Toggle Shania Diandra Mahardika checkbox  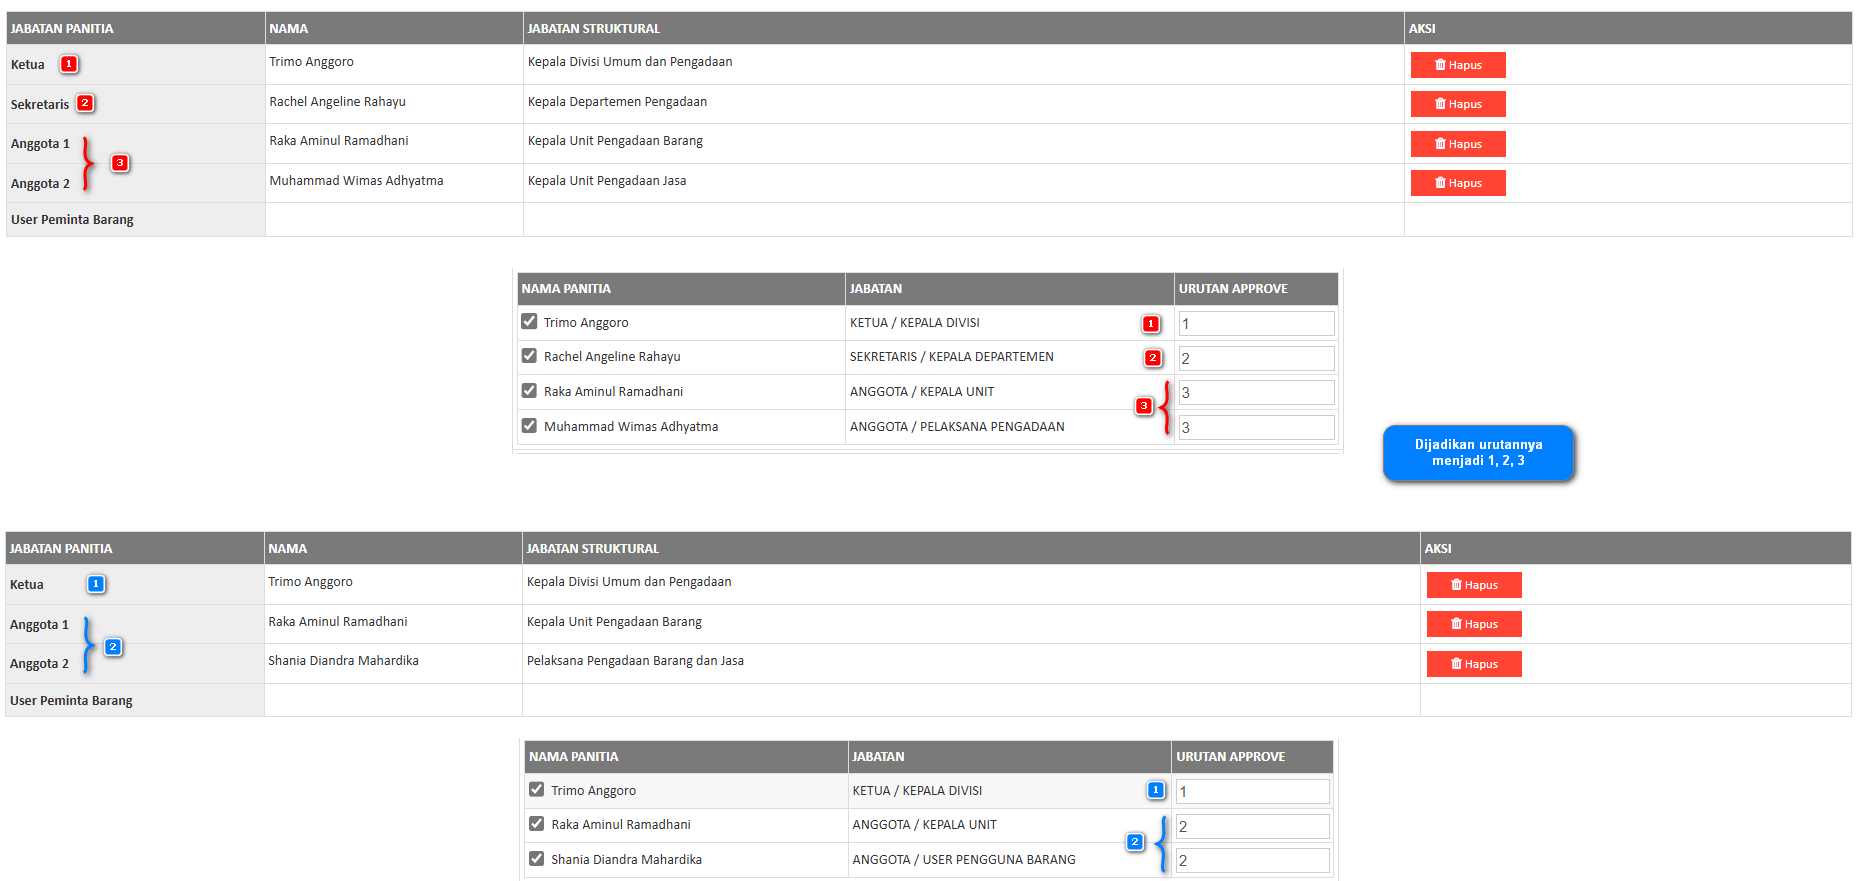(x=537, y=859)
